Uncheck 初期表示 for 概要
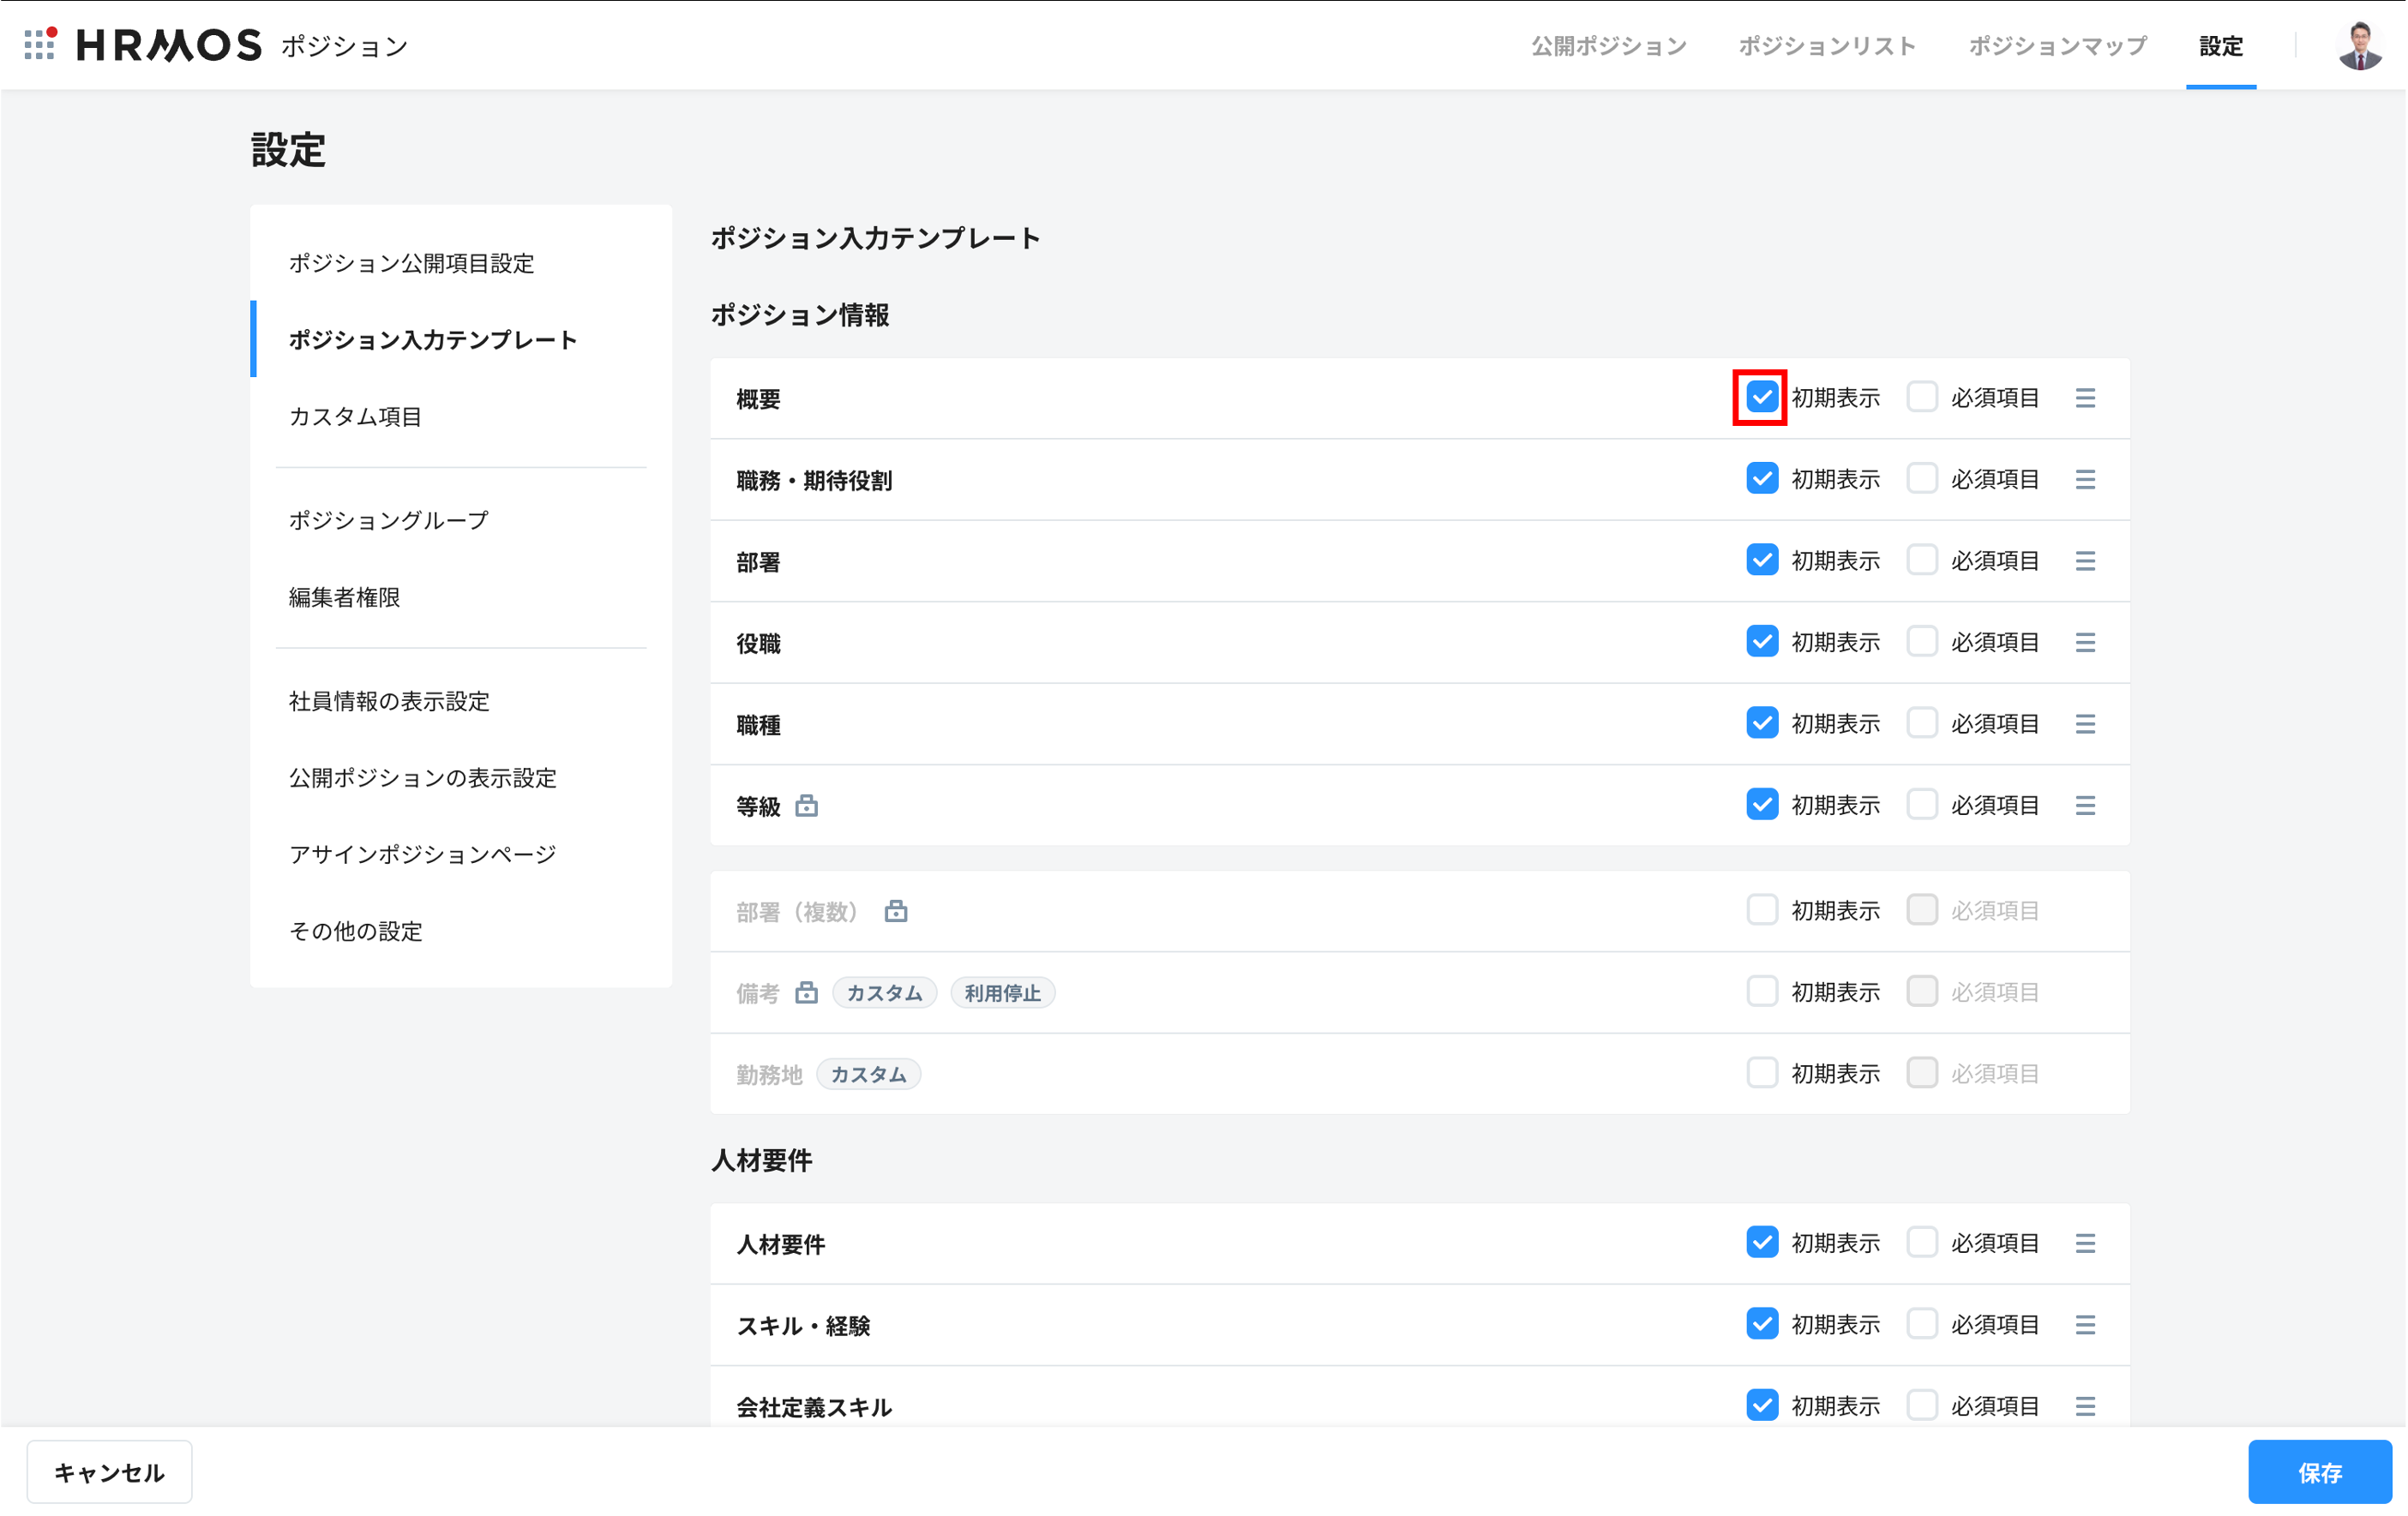This screenshot has height=1516, width=2408. 1762,397
